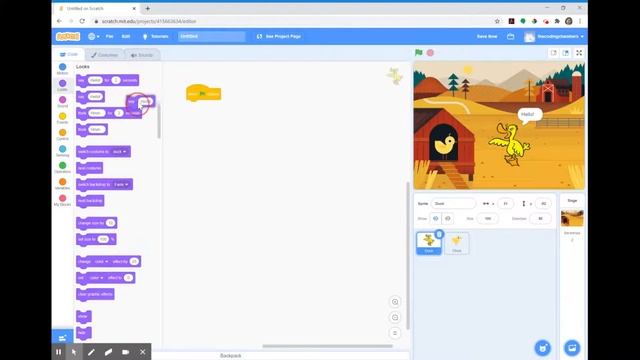Set sprite to shown (eye icon)
The height and width of the screenshot is (360, 640).
[x=436, y=219]
